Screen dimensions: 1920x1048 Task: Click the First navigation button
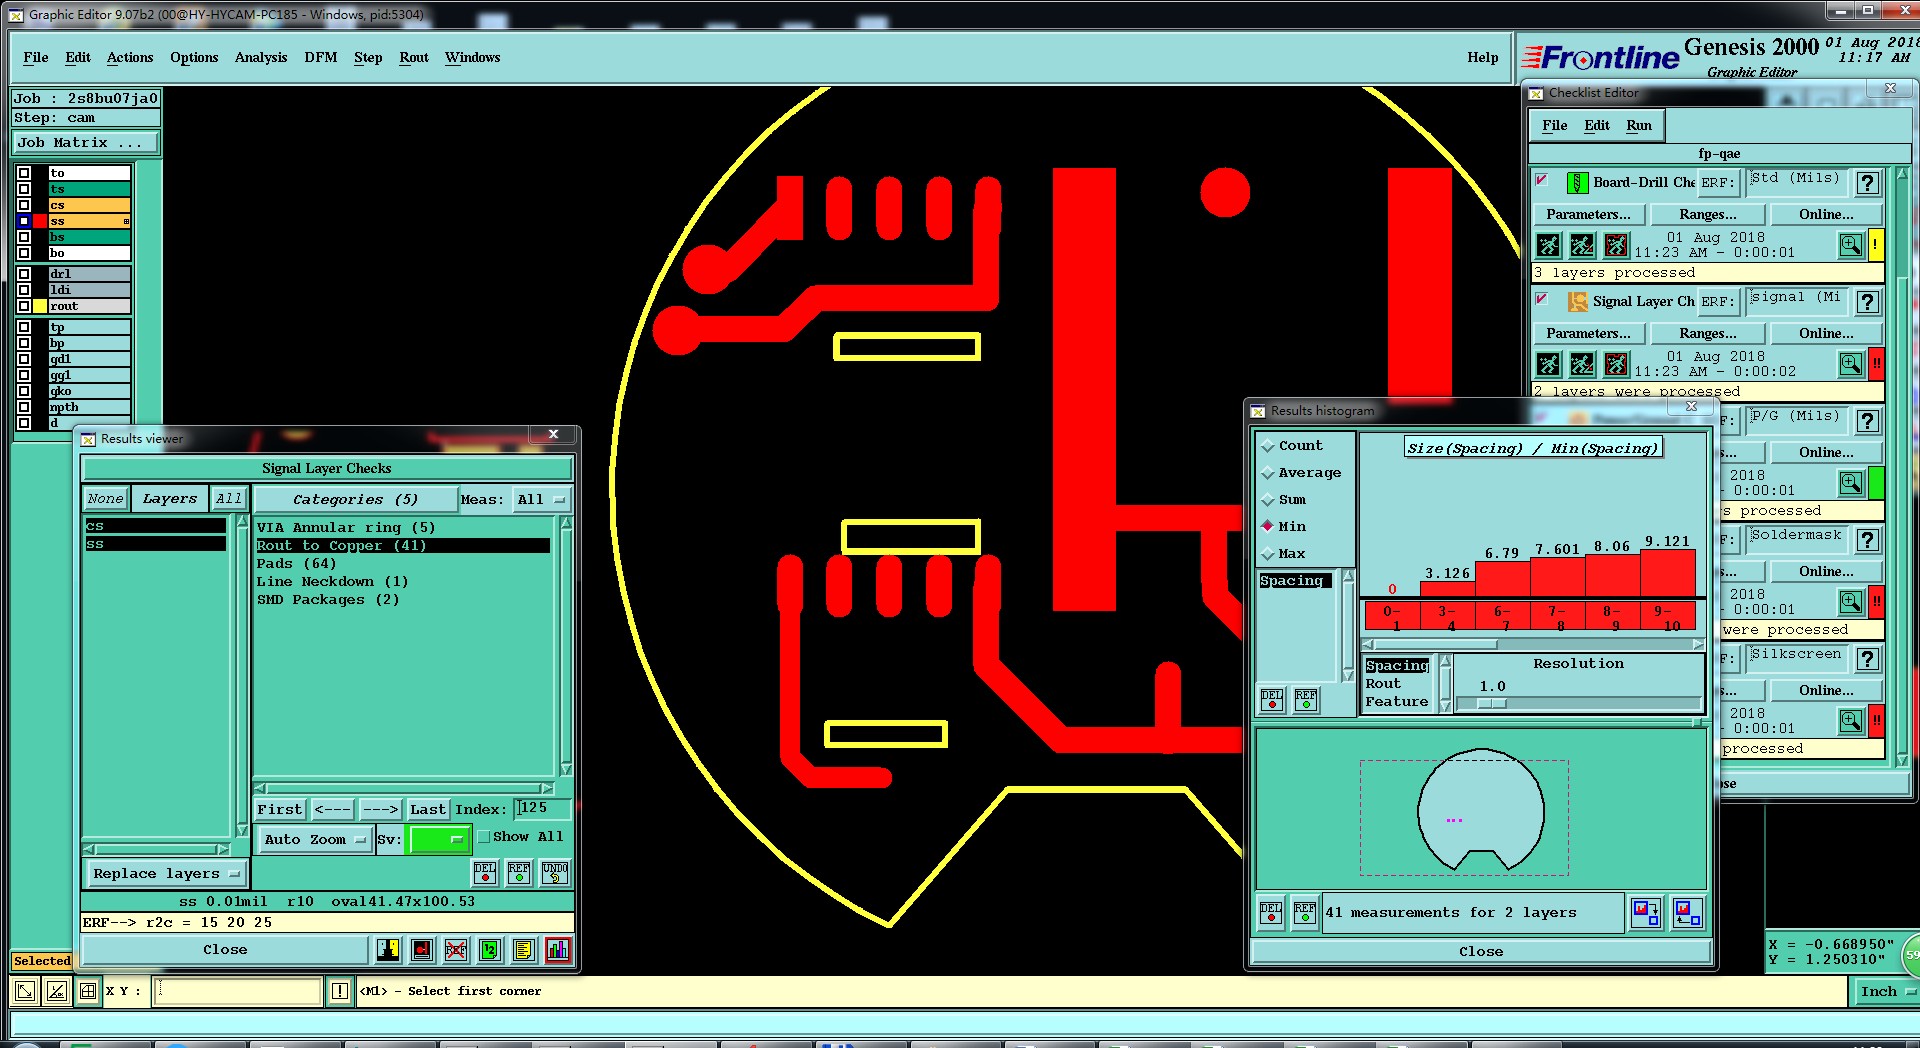tap(279, 809)
